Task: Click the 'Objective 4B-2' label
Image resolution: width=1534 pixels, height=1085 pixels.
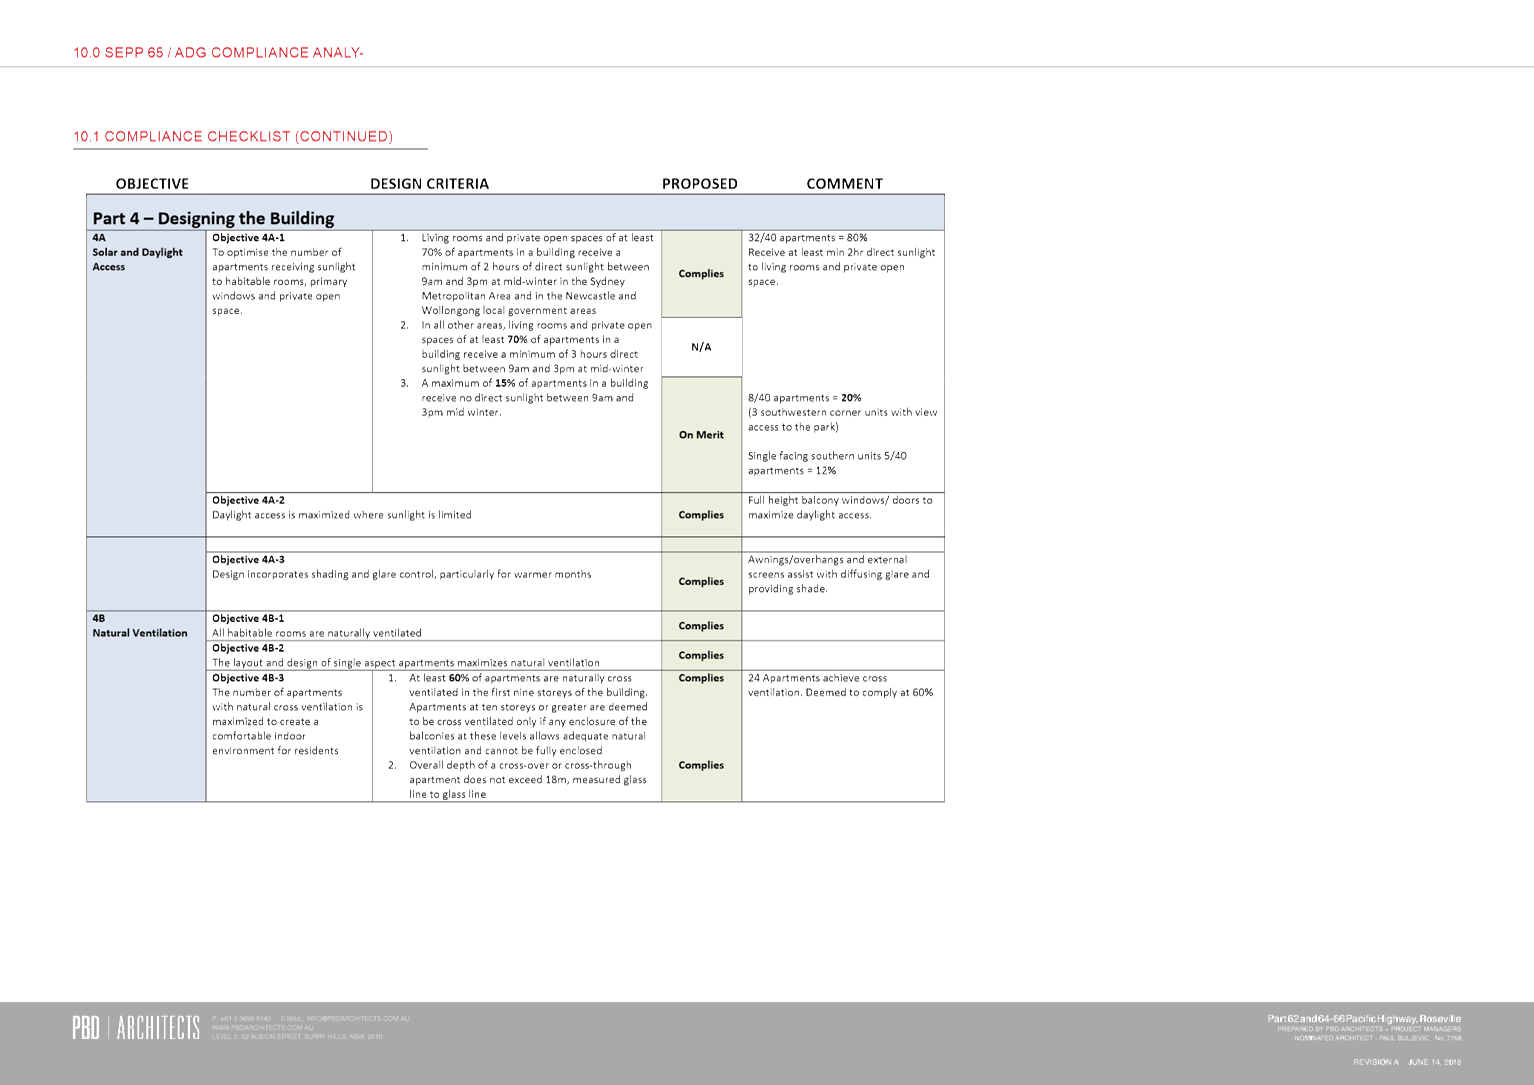Action: click(248, 648)
